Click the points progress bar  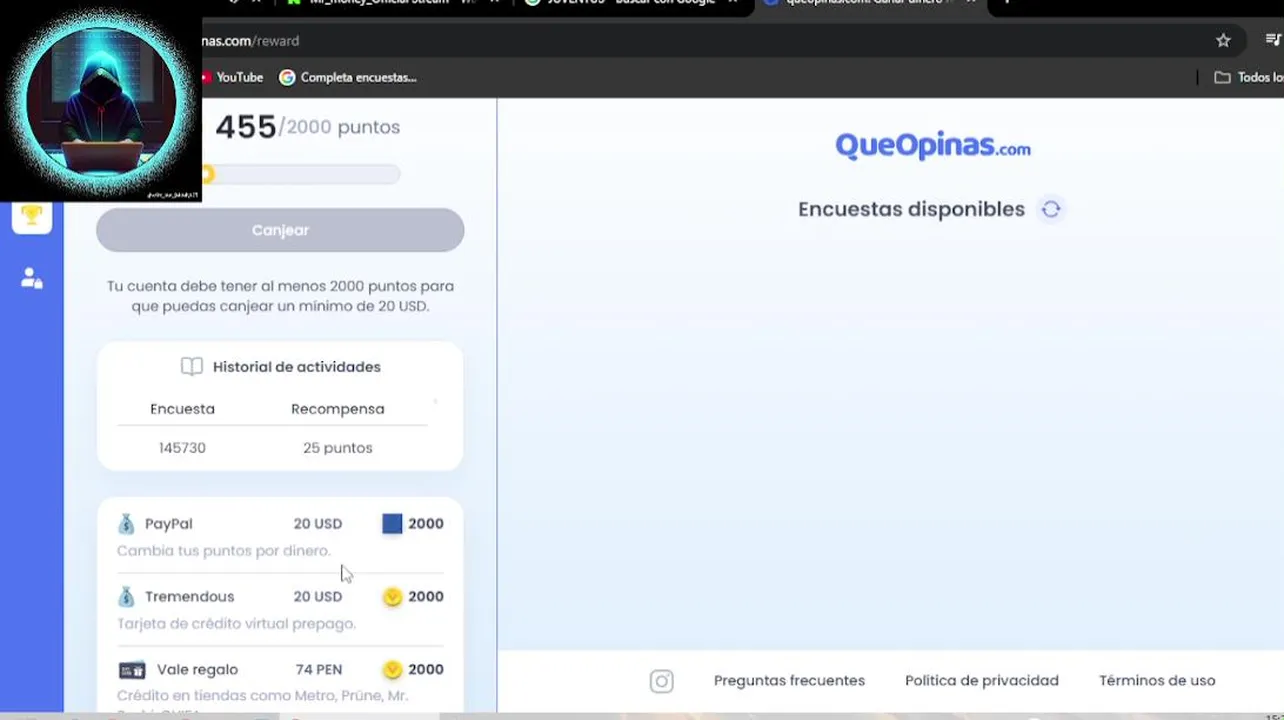pyautogui.click(x=300, y=174)
